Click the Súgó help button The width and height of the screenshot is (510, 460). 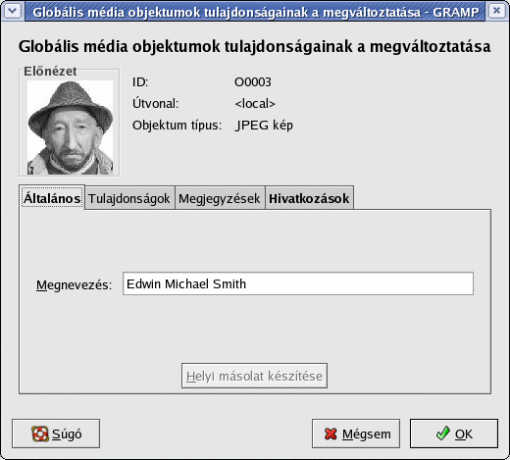(56, 434)
